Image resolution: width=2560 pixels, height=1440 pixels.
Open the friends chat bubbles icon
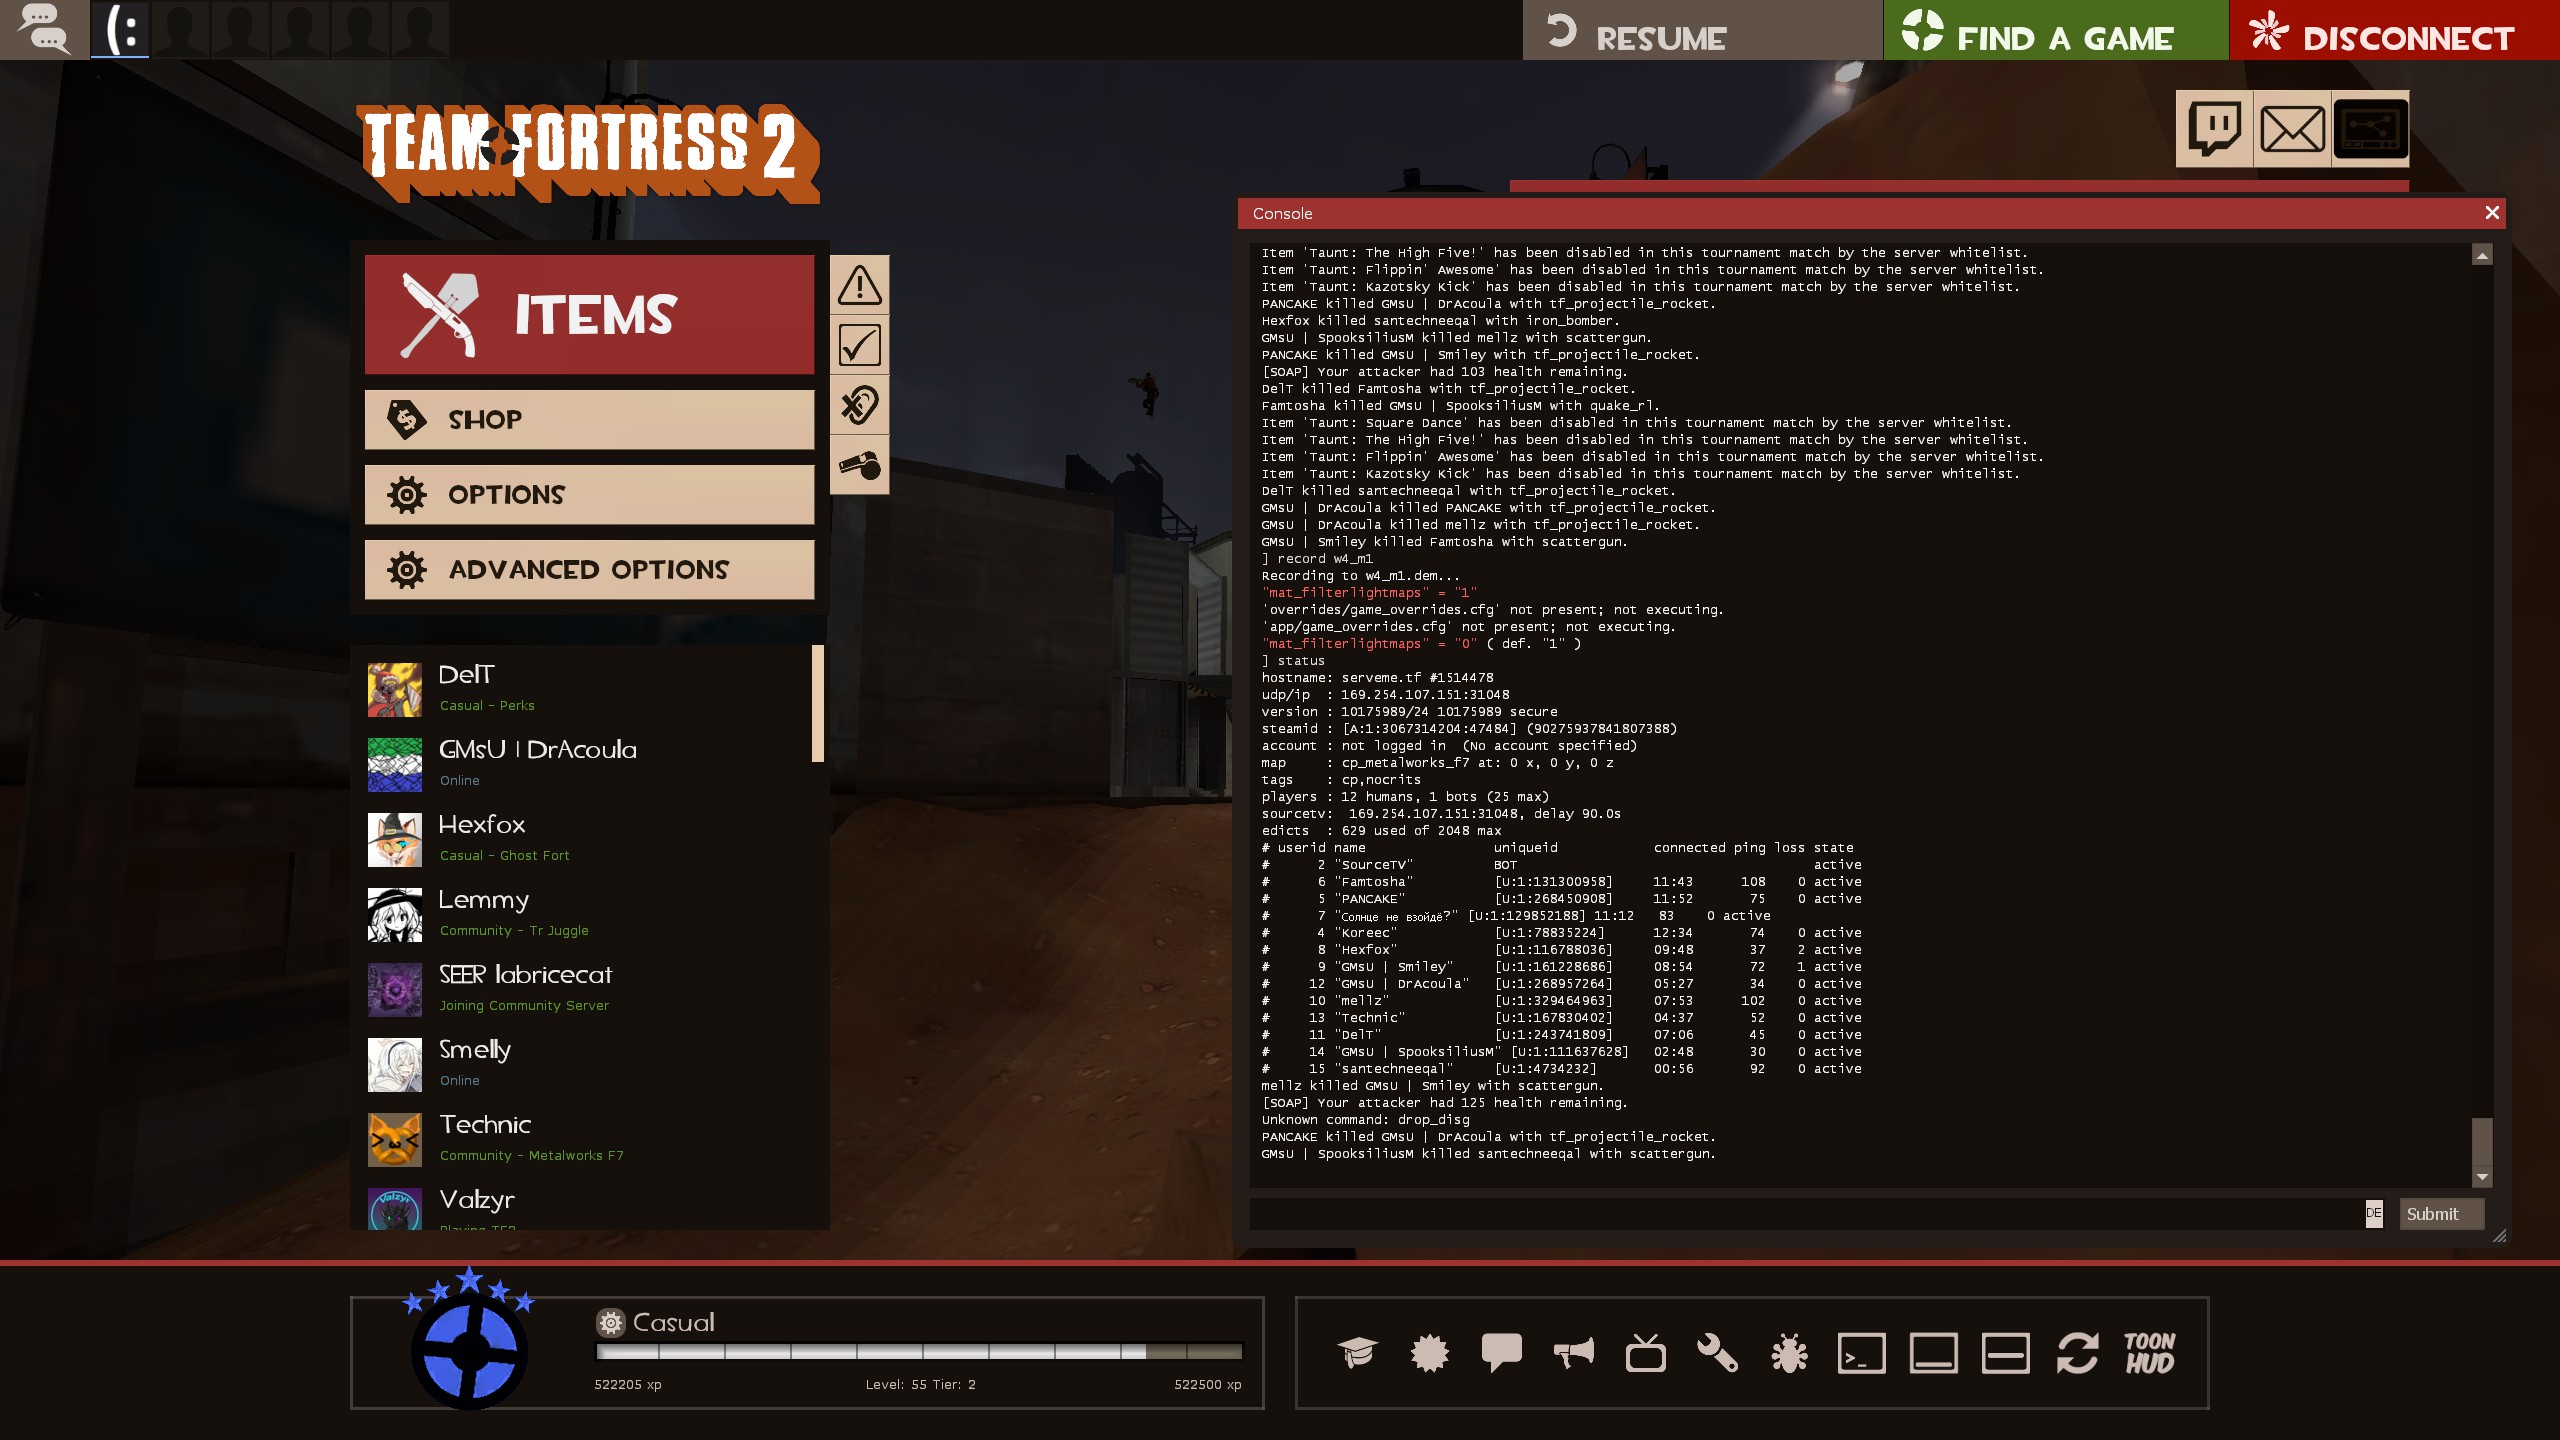point(44,29)
